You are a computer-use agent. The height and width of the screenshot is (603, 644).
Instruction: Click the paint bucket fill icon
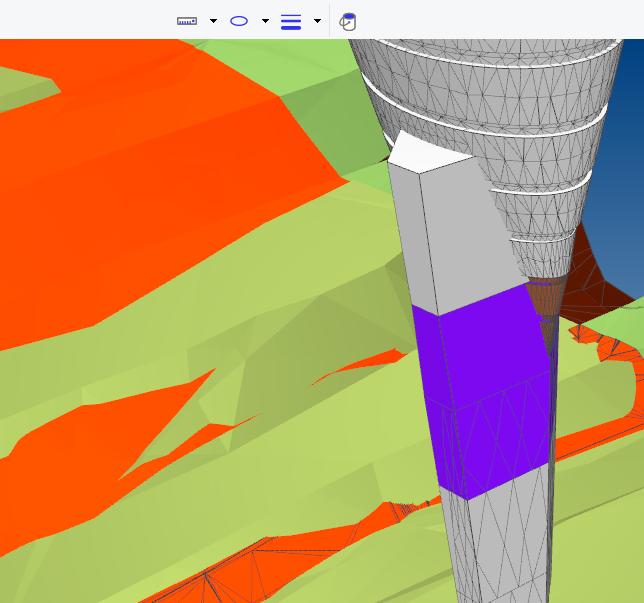pos(348,22)
